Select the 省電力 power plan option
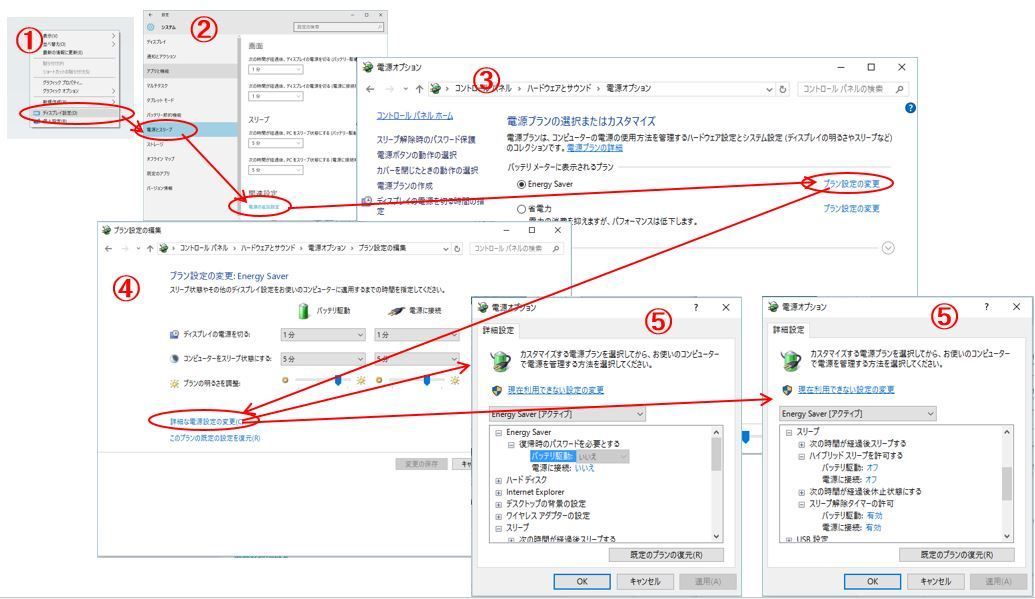This screenshot has height=599, width=1035. click(x=520, y=207)
